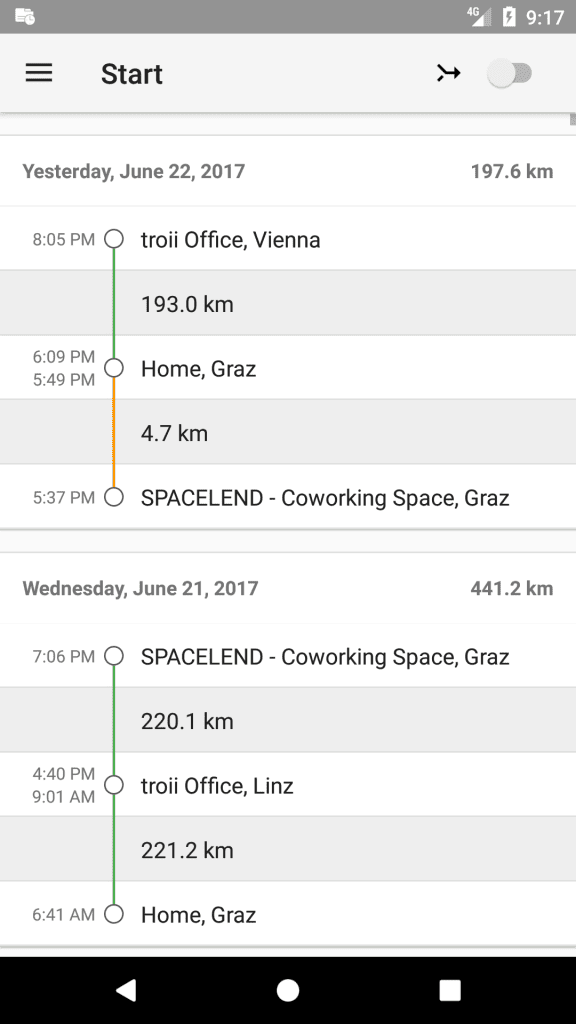Tap the 4G signal status icon

(479, 16)
